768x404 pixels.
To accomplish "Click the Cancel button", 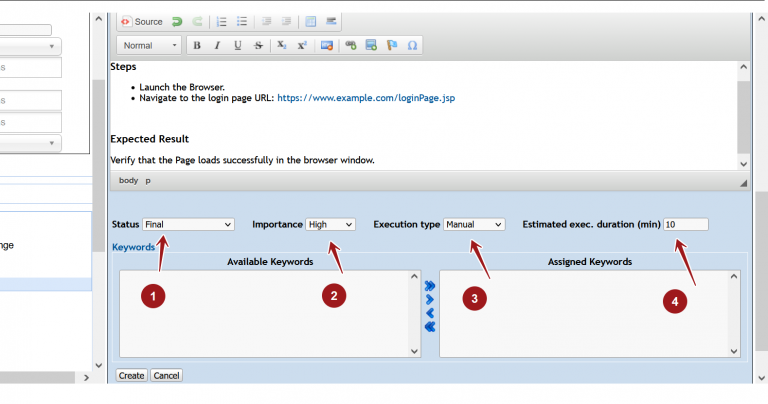I will point(166,376).
